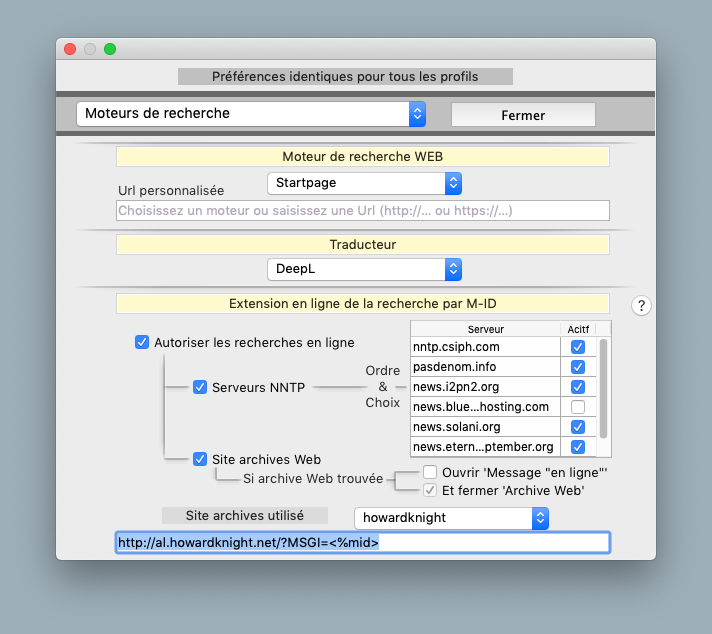Click the server list vertical scrollbar

click(603, 390)
